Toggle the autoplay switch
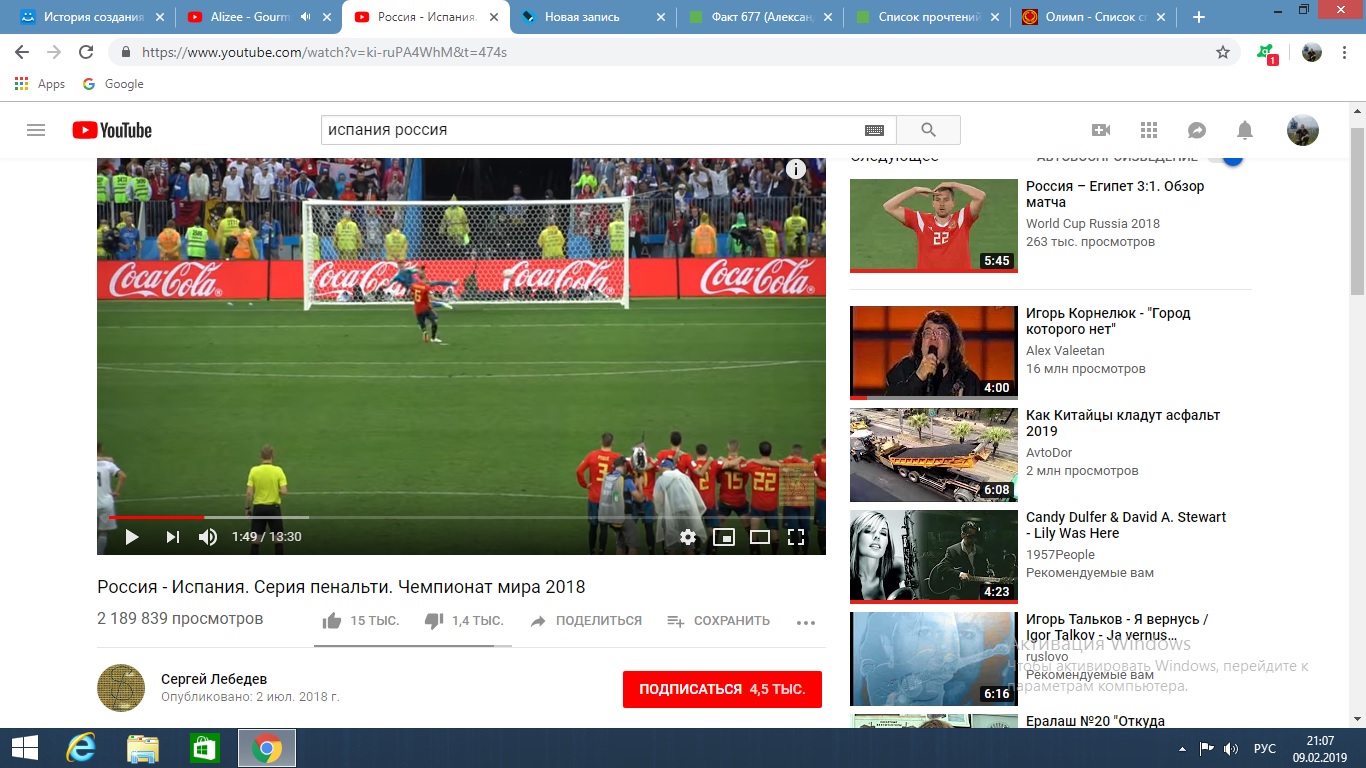This screenshot has width=1366, height=768. pyautogui.click(x=1227, y=157)
